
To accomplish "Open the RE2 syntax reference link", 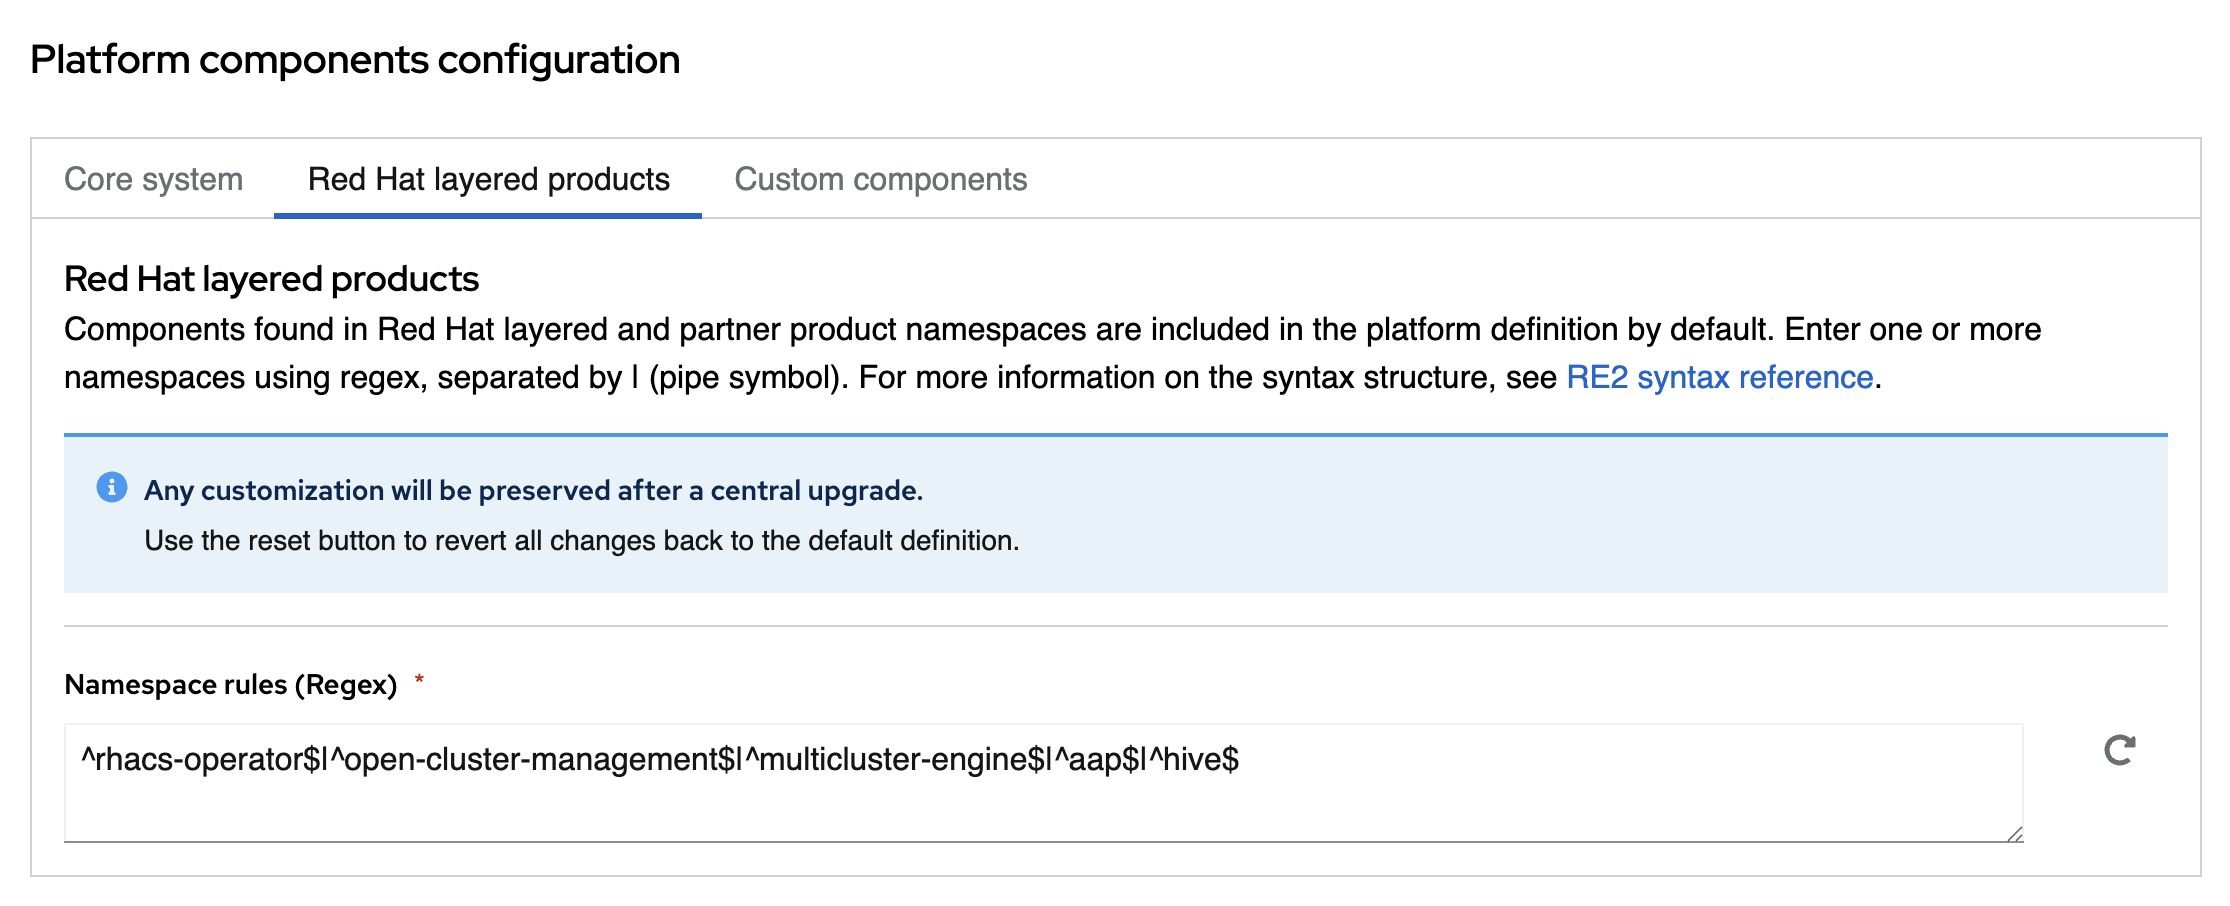I will coord(1719,378).
